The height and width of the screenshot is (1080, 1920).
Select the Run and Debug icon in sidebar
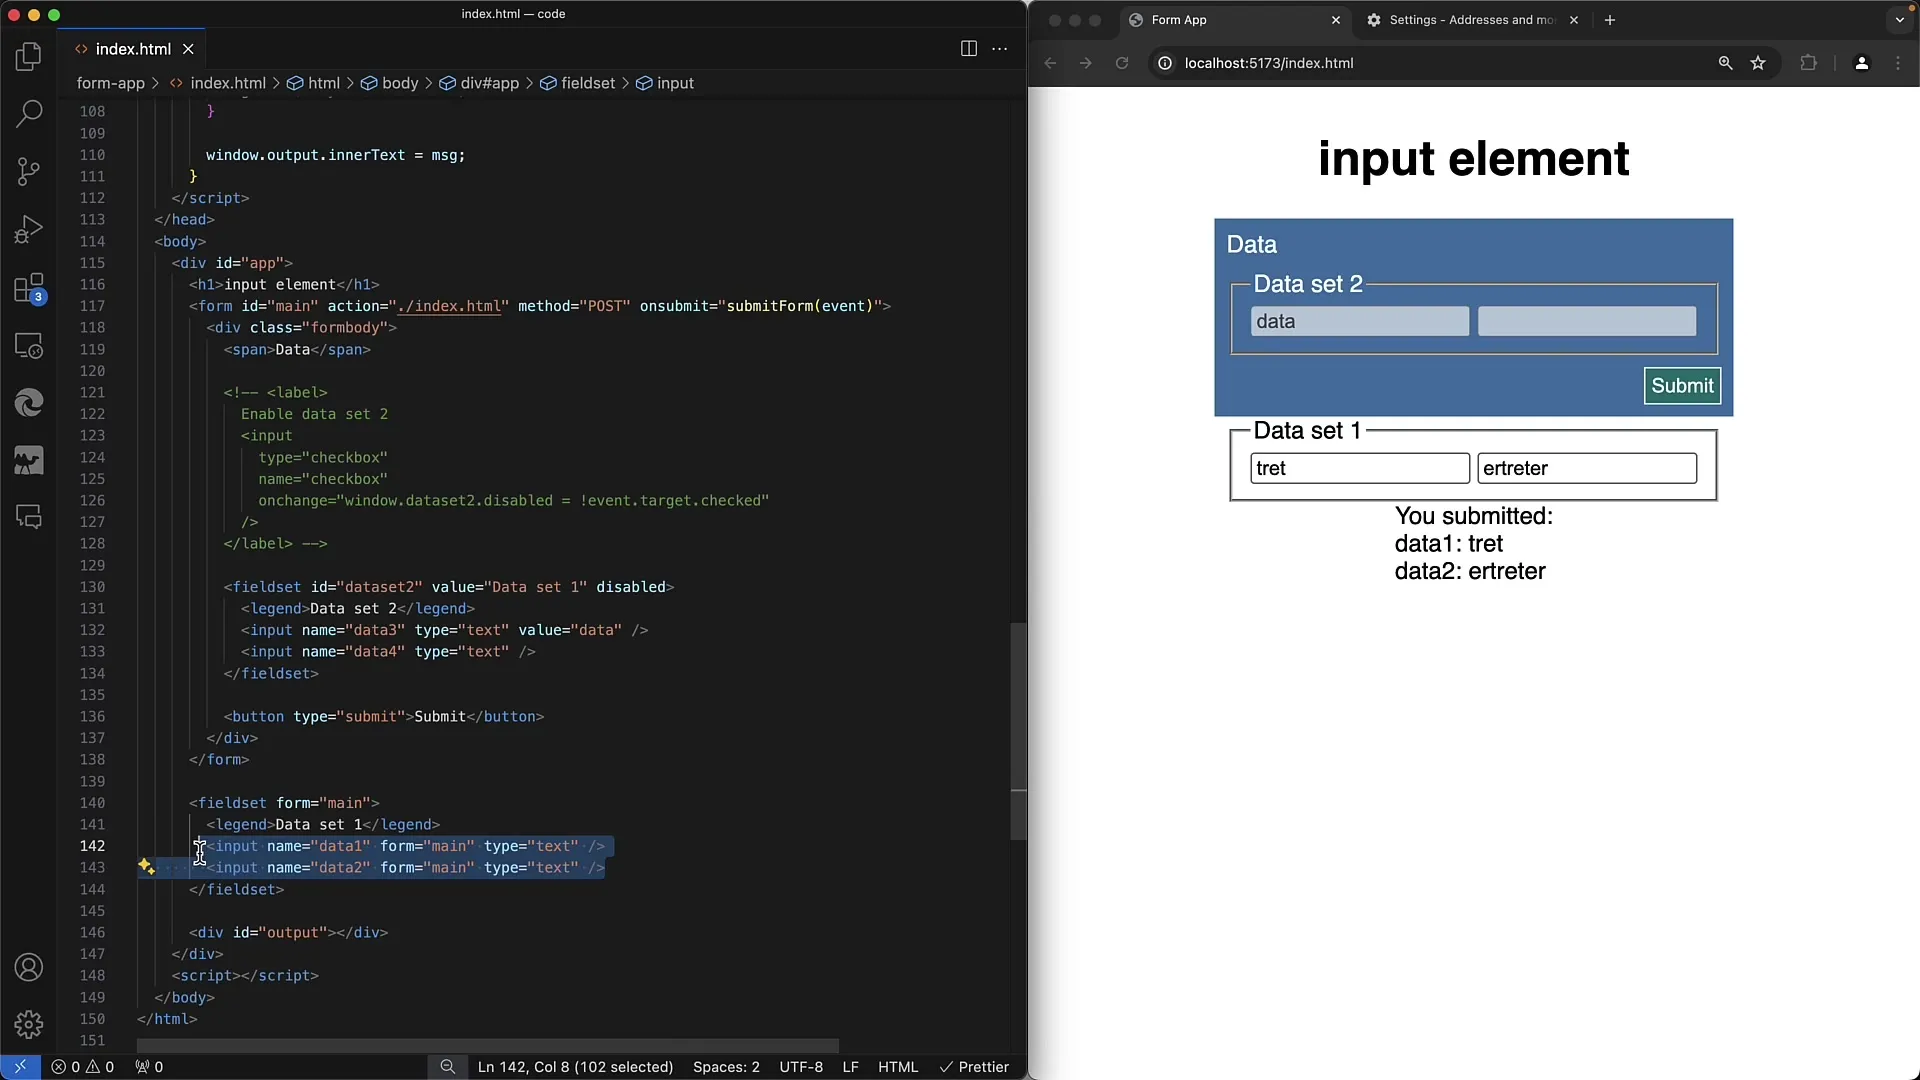29,229
